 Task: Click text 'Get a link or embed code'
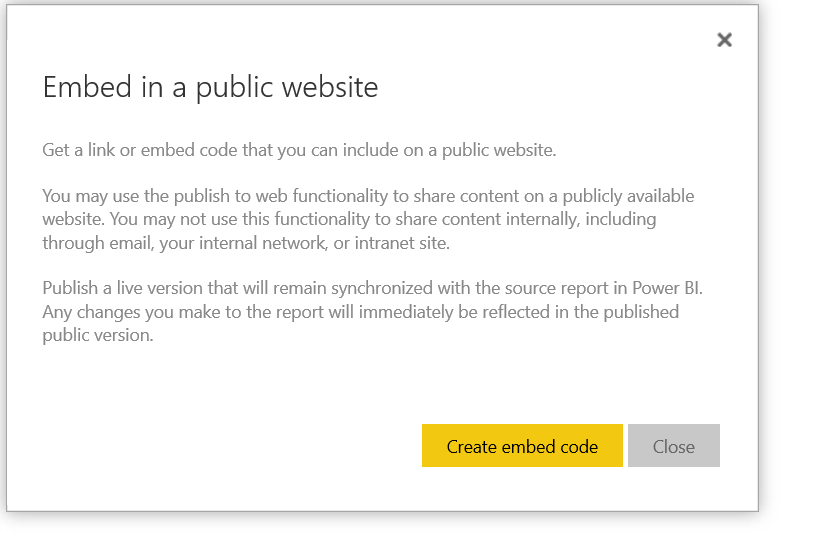140,150
